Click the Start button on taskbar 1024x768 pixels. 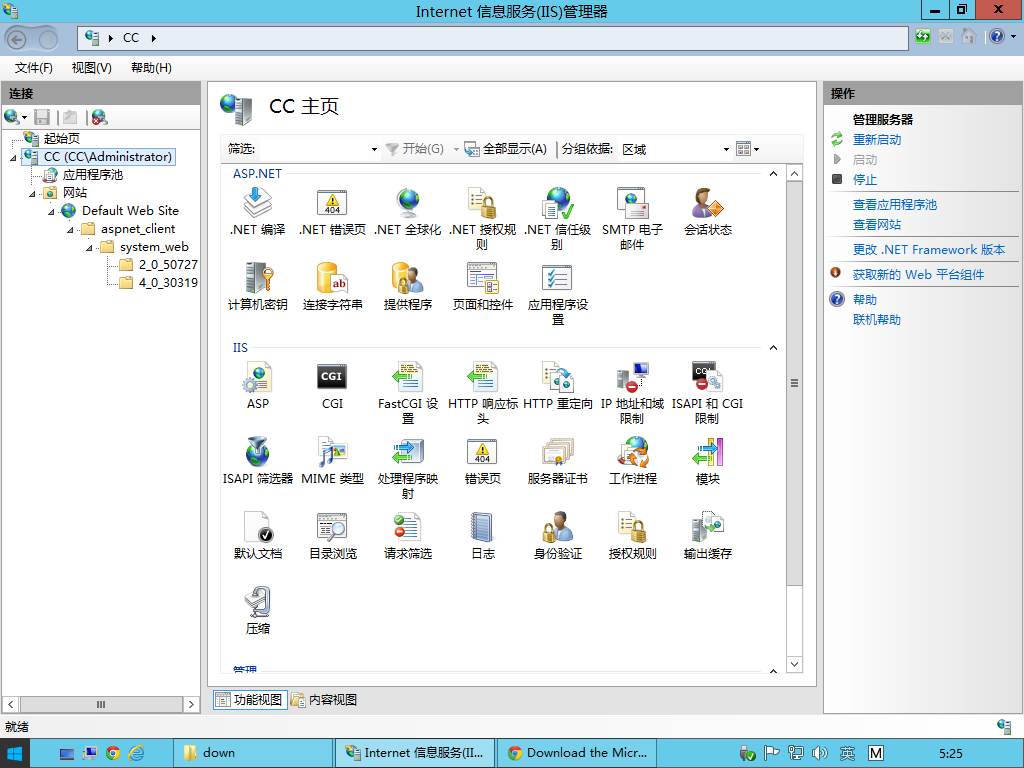pyautogui.click(x=14, y=754)
